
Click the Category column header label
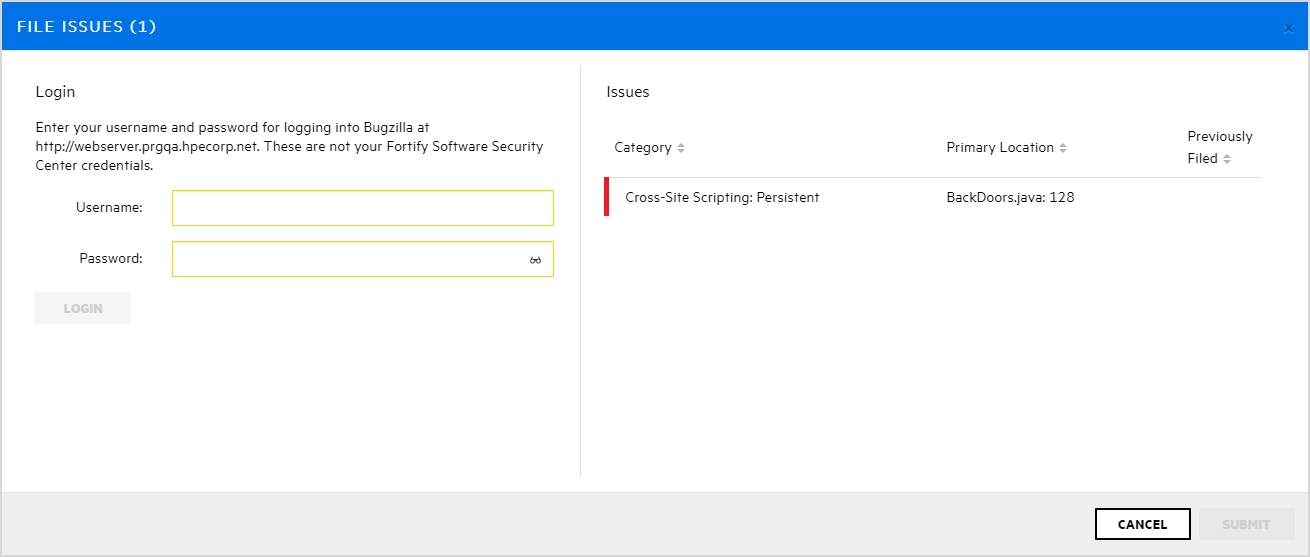point(643,148)
